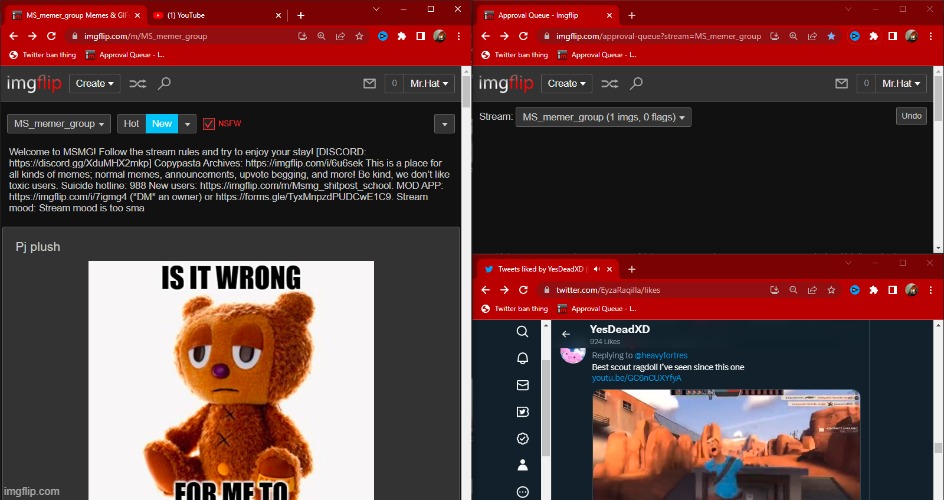Open Chrome menu dots in MS_memer_group window

(x=459, y=36)
